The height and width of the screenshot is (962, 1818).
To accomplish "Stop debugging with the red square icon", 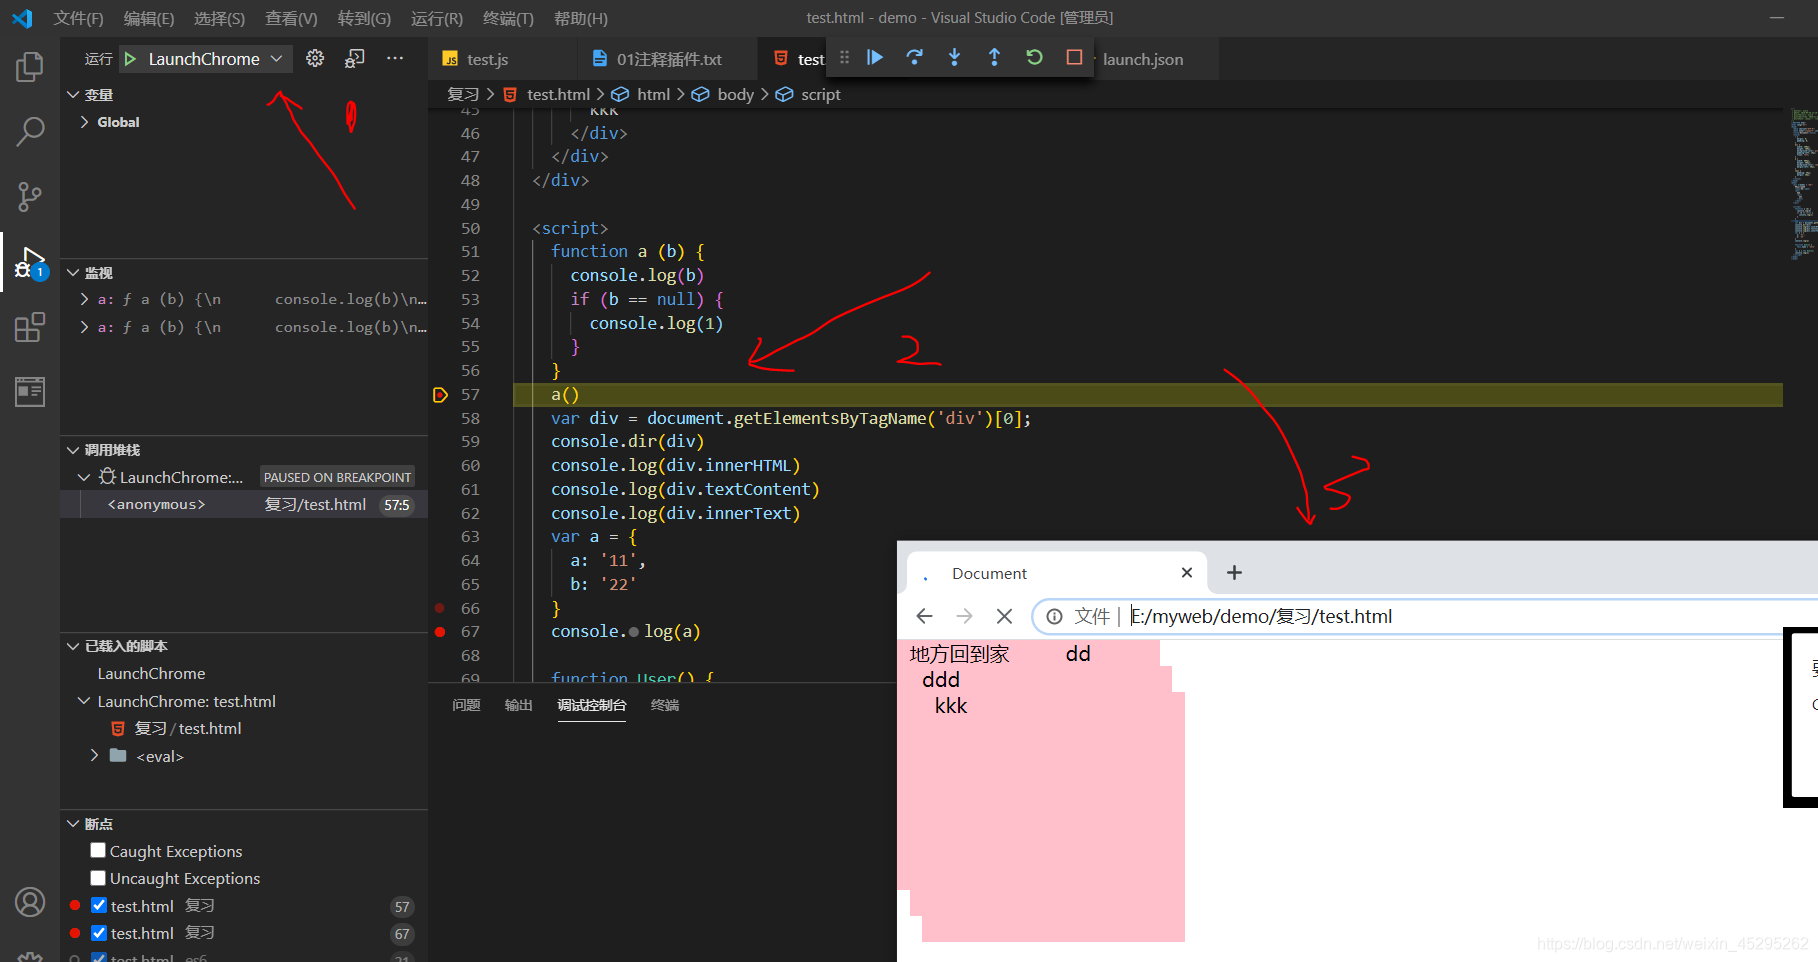I will click(x=1074, y=57).
